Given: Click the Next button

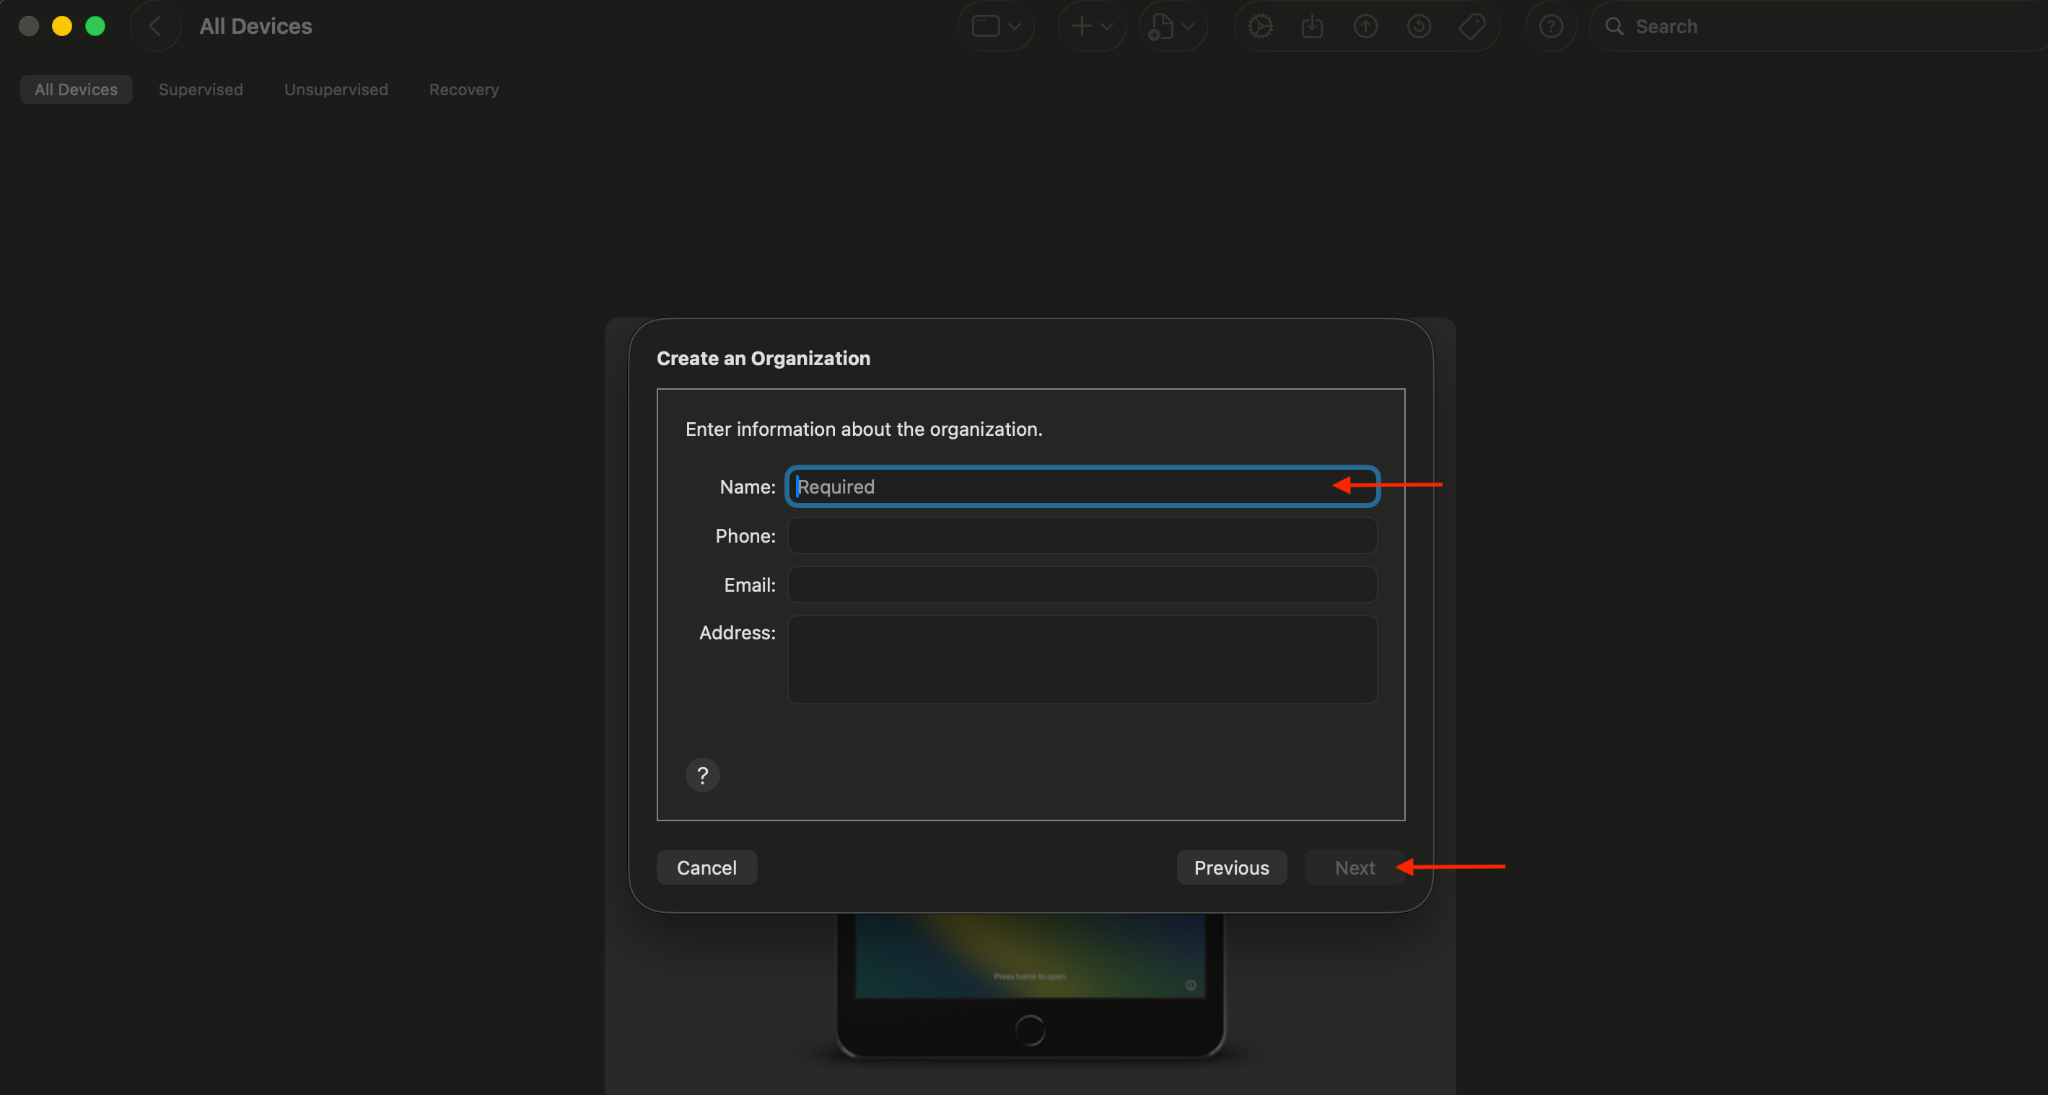Looking at the screenshot, I should (x=1354, y=868).
